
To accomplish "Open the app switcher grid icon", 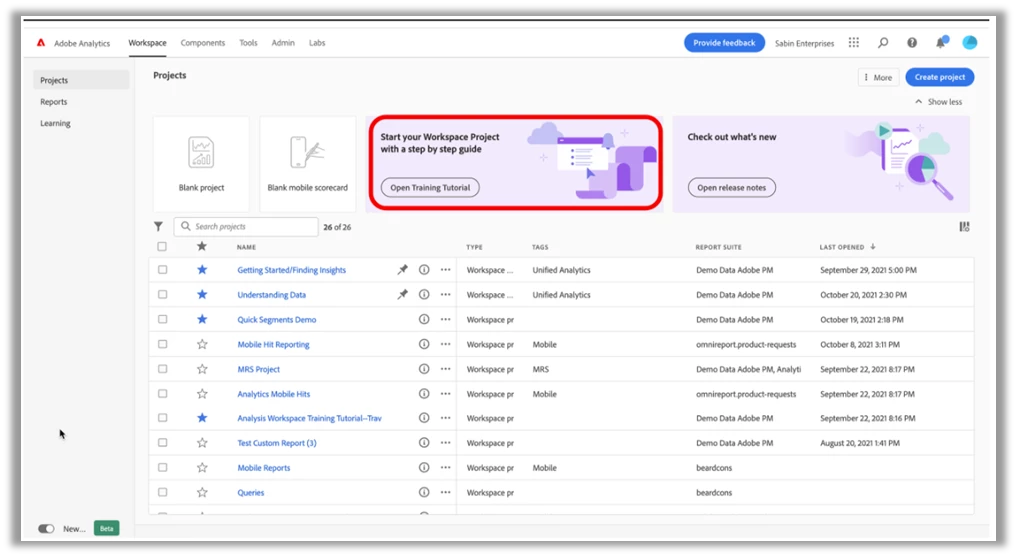I will point(854,43).
